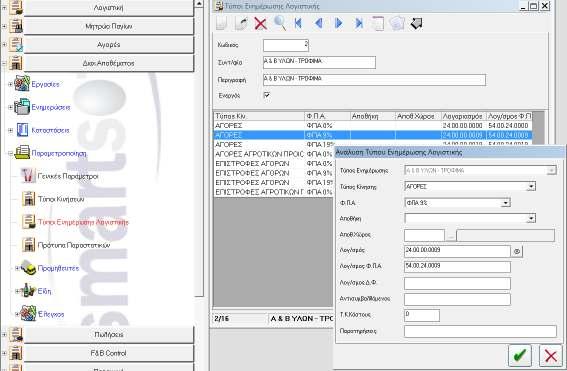Click the Εργασίες icon in tree
This screenshot has width=567, height=371.
tap(22, 84)
